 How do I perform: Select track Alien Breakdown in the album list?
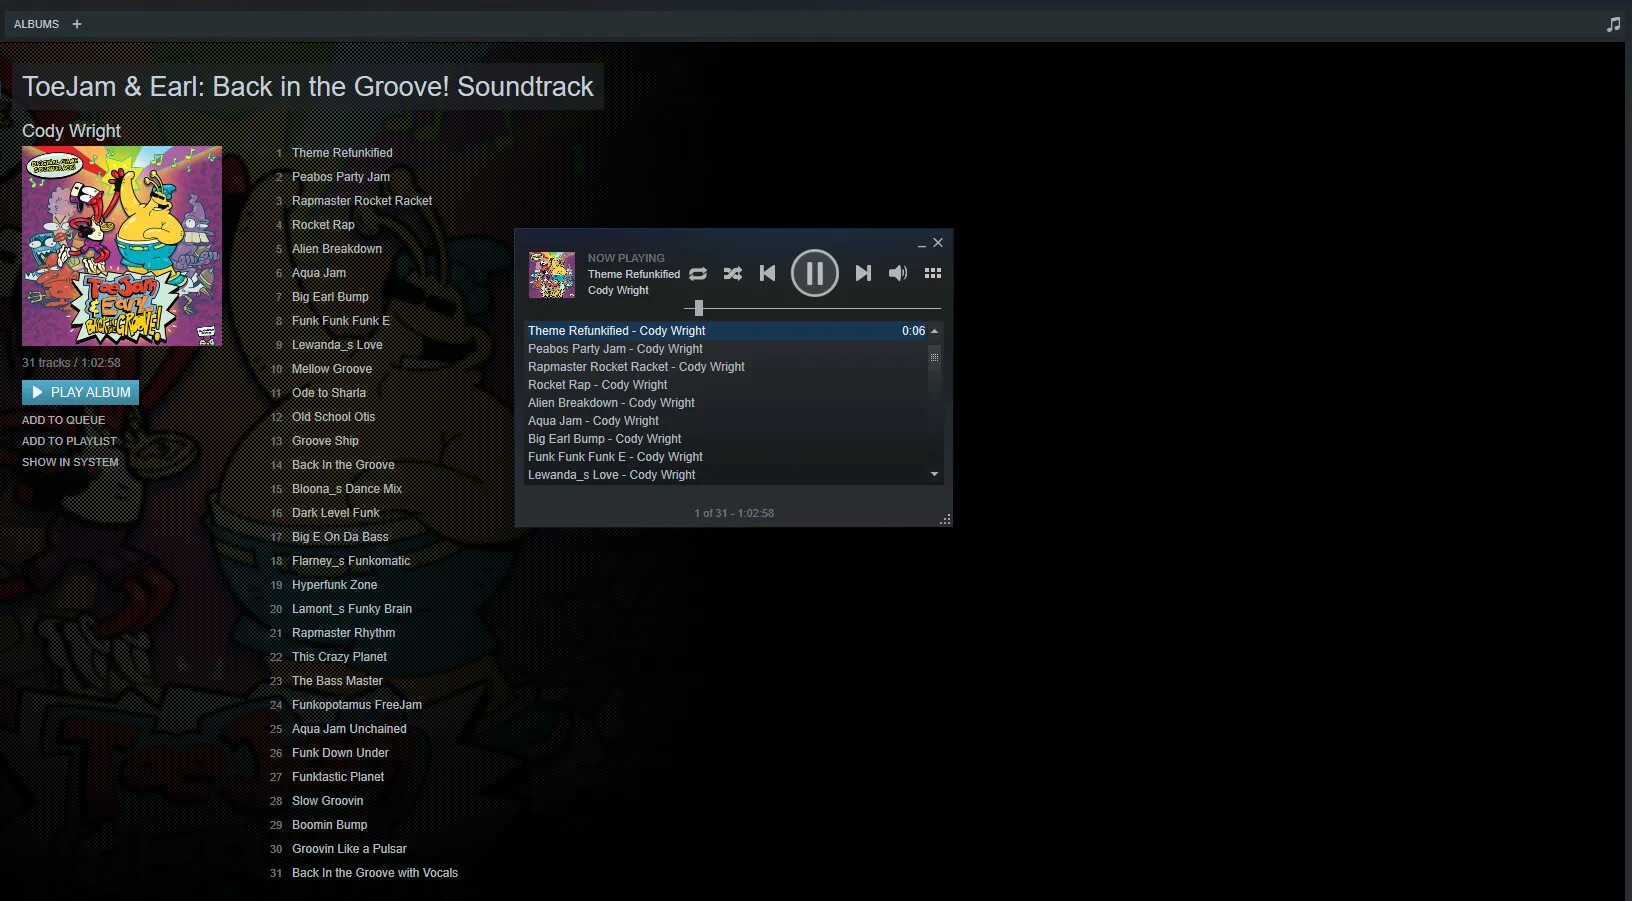click(x=337, y=249)
